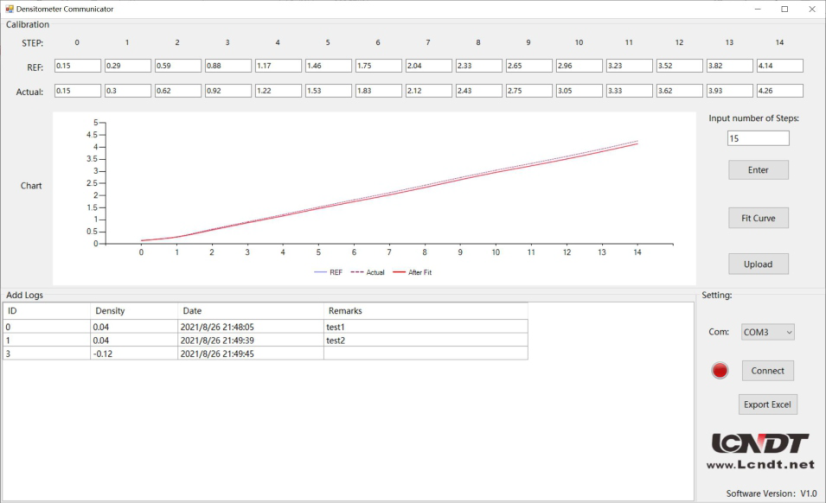Click the Actual legend entry in chart
This screenshot has width=826, height=503.
tap(368, 272)
